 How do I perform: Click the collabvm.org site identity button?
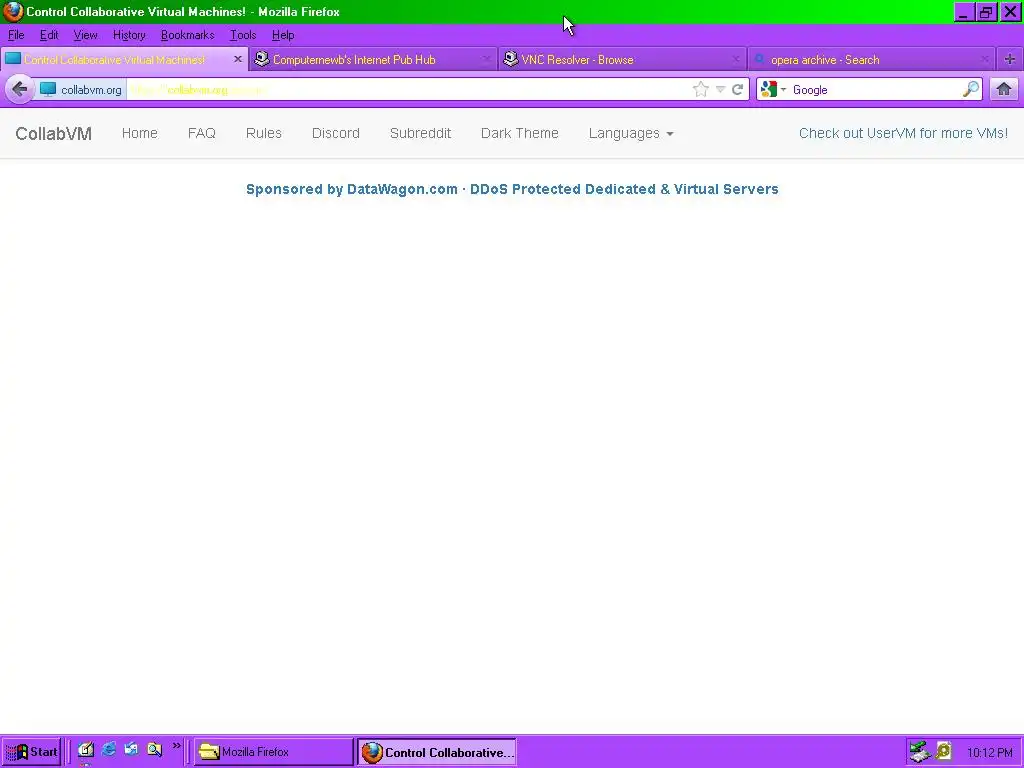click(x=81, y=89)
